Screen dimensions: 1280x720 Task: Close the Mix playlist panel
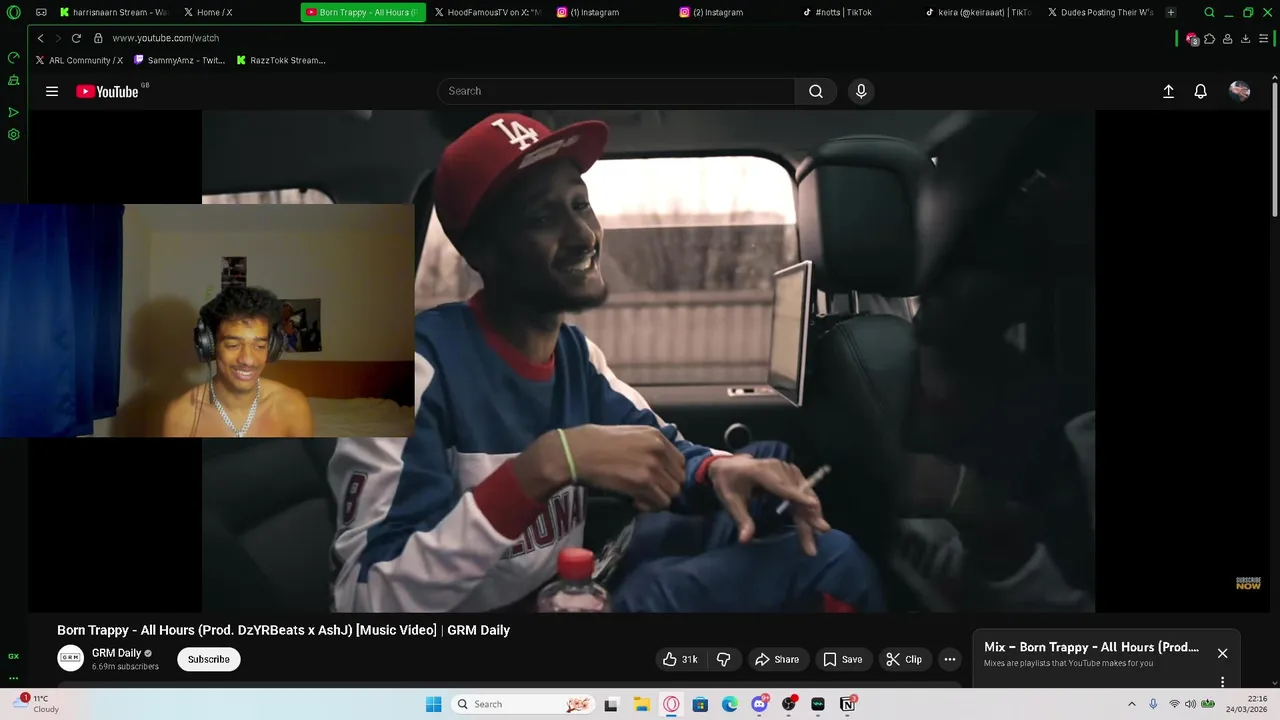[1222, 653]
